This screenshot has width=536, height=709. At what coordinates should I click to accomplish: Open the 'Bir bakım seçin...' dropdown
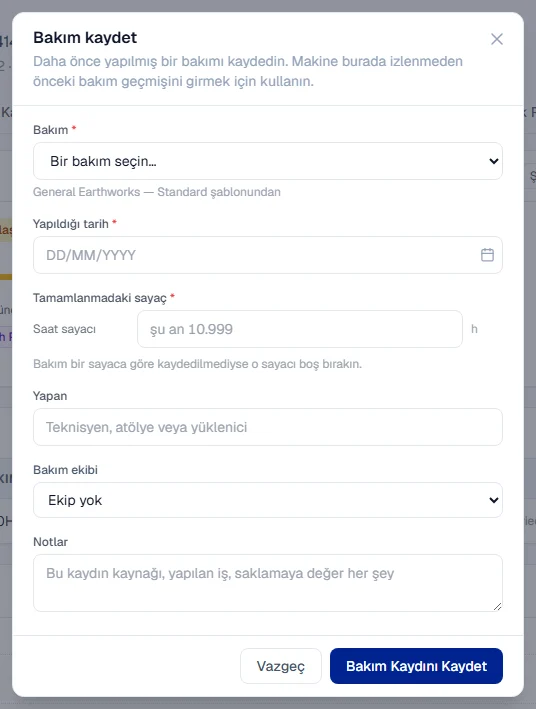point(268,161)
